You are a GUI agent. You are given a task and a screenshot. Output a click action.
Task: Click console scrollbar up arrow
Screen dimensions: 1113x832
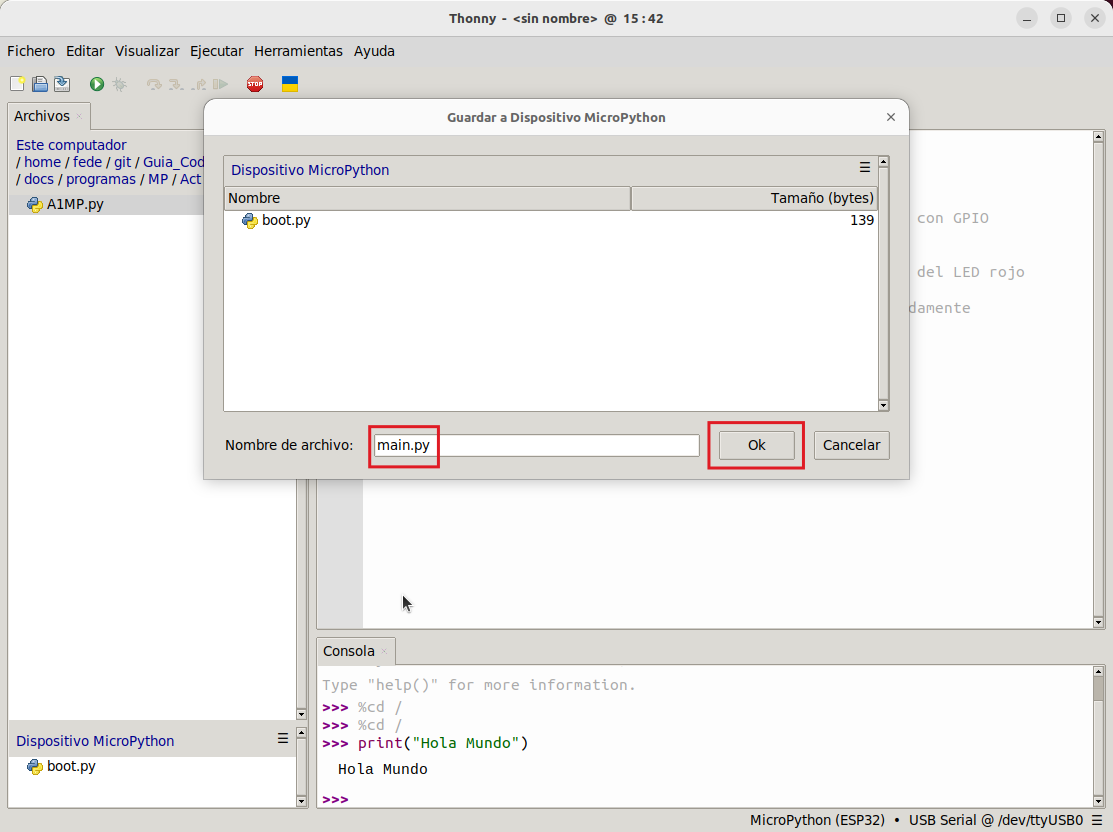(x=1099, y=672)
